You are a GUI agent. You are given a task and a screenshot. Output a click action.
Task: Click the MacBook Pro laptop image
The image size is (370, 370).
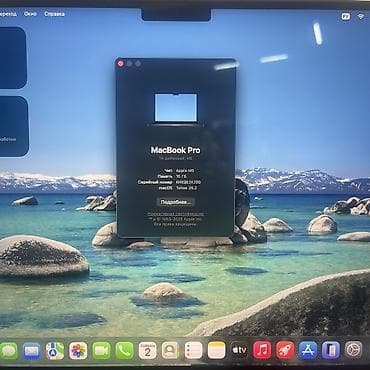tap(176, 109)
